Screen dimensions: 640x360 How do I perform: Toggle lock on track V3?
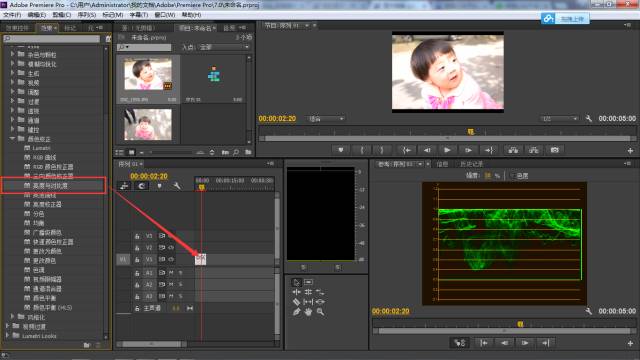pyautogui.click(x=137, y=236)
